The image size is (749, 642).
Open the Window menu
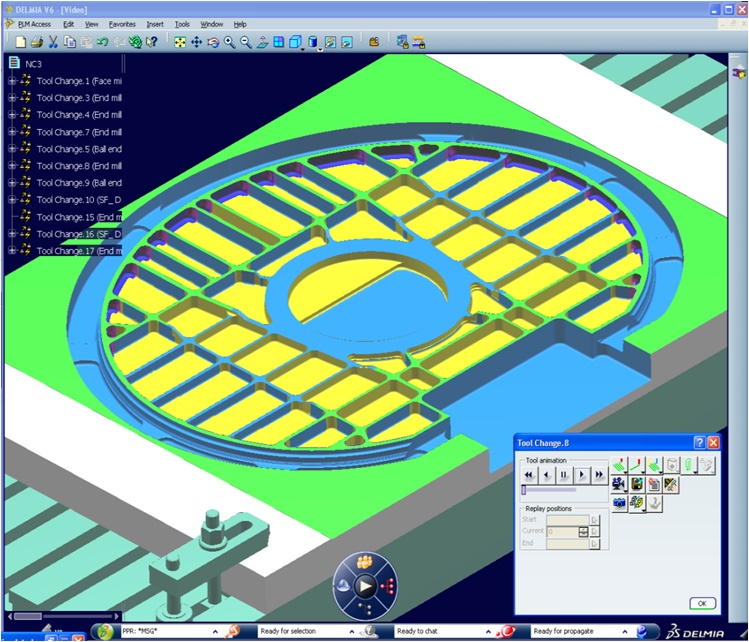[x=212, y=24]
